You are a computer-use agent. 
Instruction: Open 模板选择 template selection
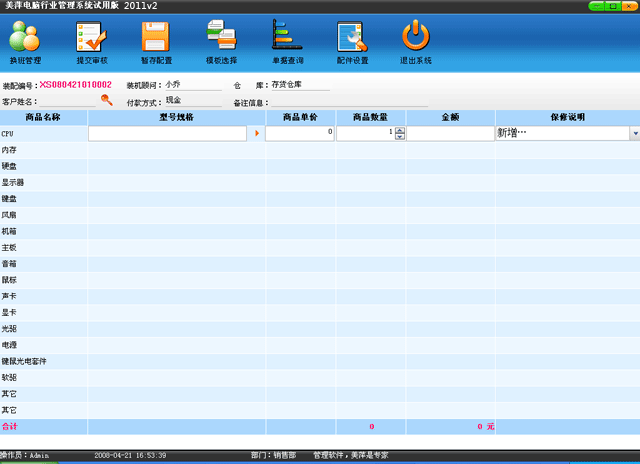pos(221,40)
